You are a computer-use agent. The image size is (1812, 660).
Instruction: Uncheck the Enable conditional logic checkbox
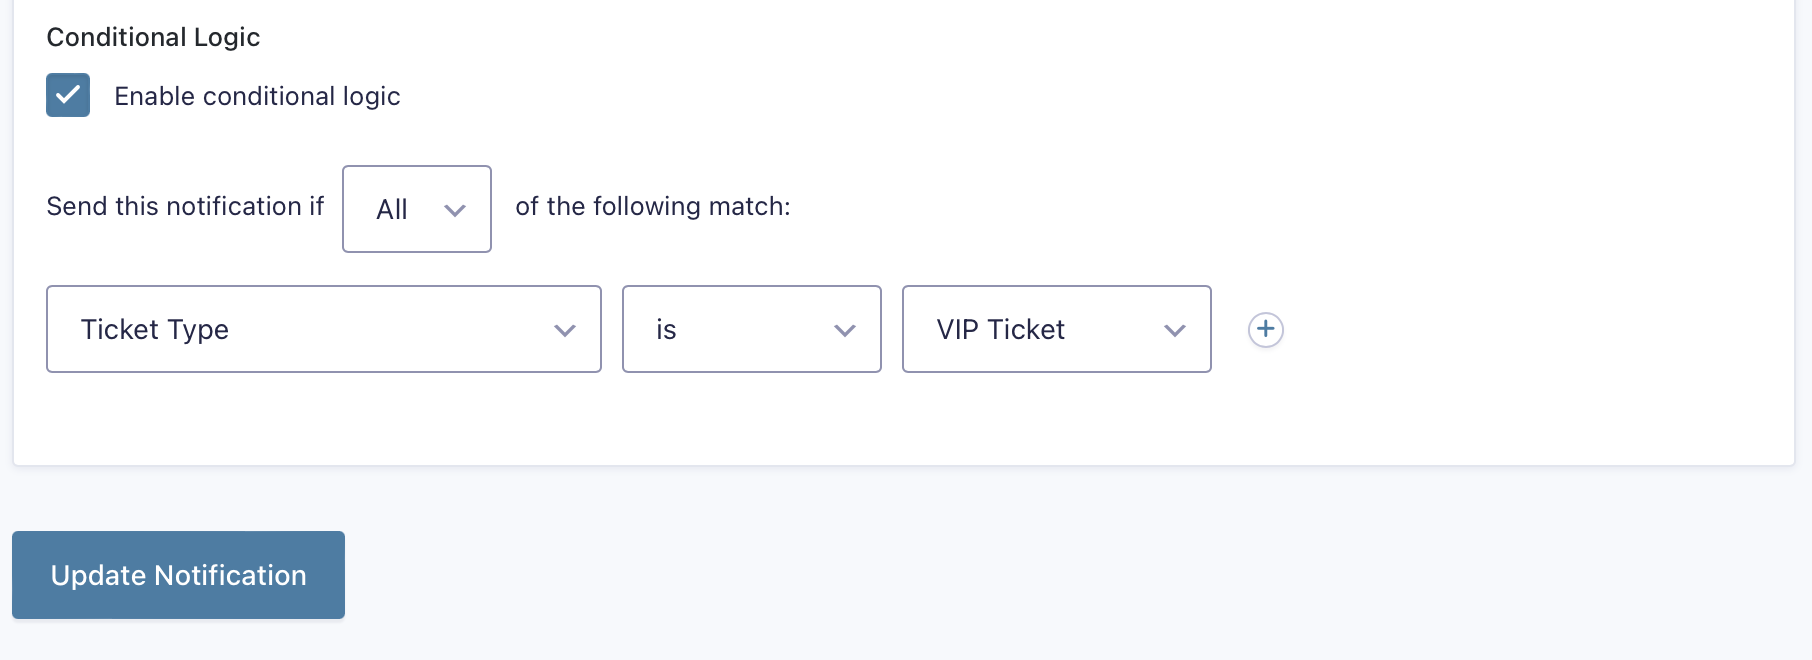point(68,95)
